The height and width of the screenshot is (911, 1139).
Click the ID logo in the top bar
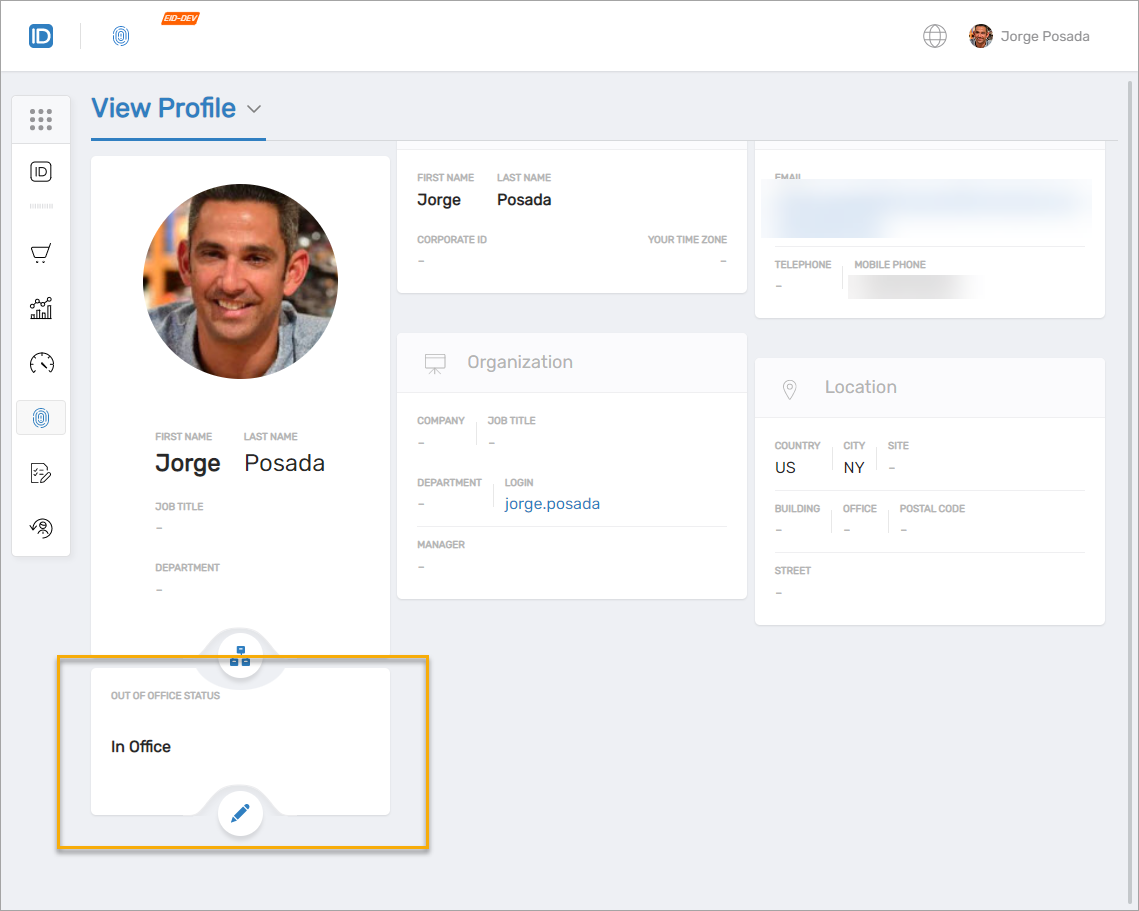[x=41, y=35]
